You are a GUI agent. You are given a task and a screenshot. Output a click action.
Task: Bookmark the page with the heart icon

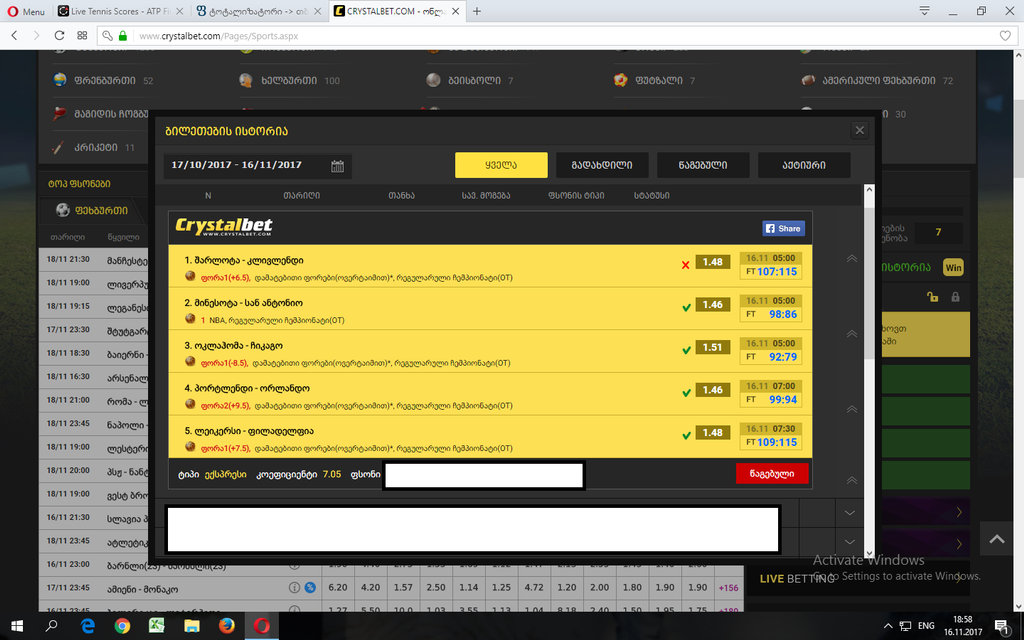(x=1006, y=36)
